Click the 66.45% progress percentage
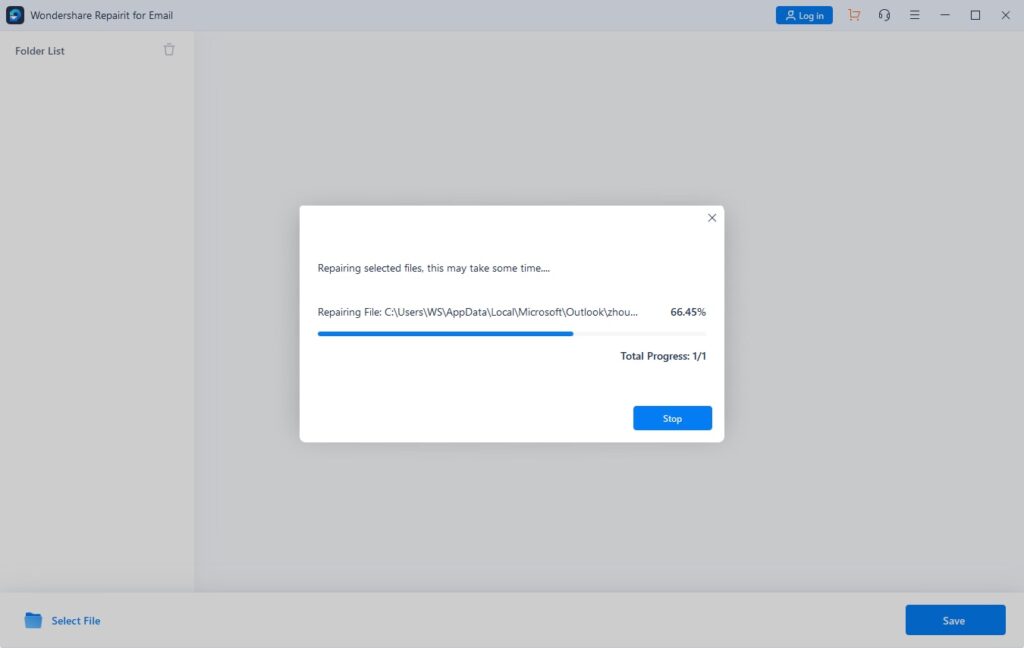The image size is (1024, 648). 688,312
